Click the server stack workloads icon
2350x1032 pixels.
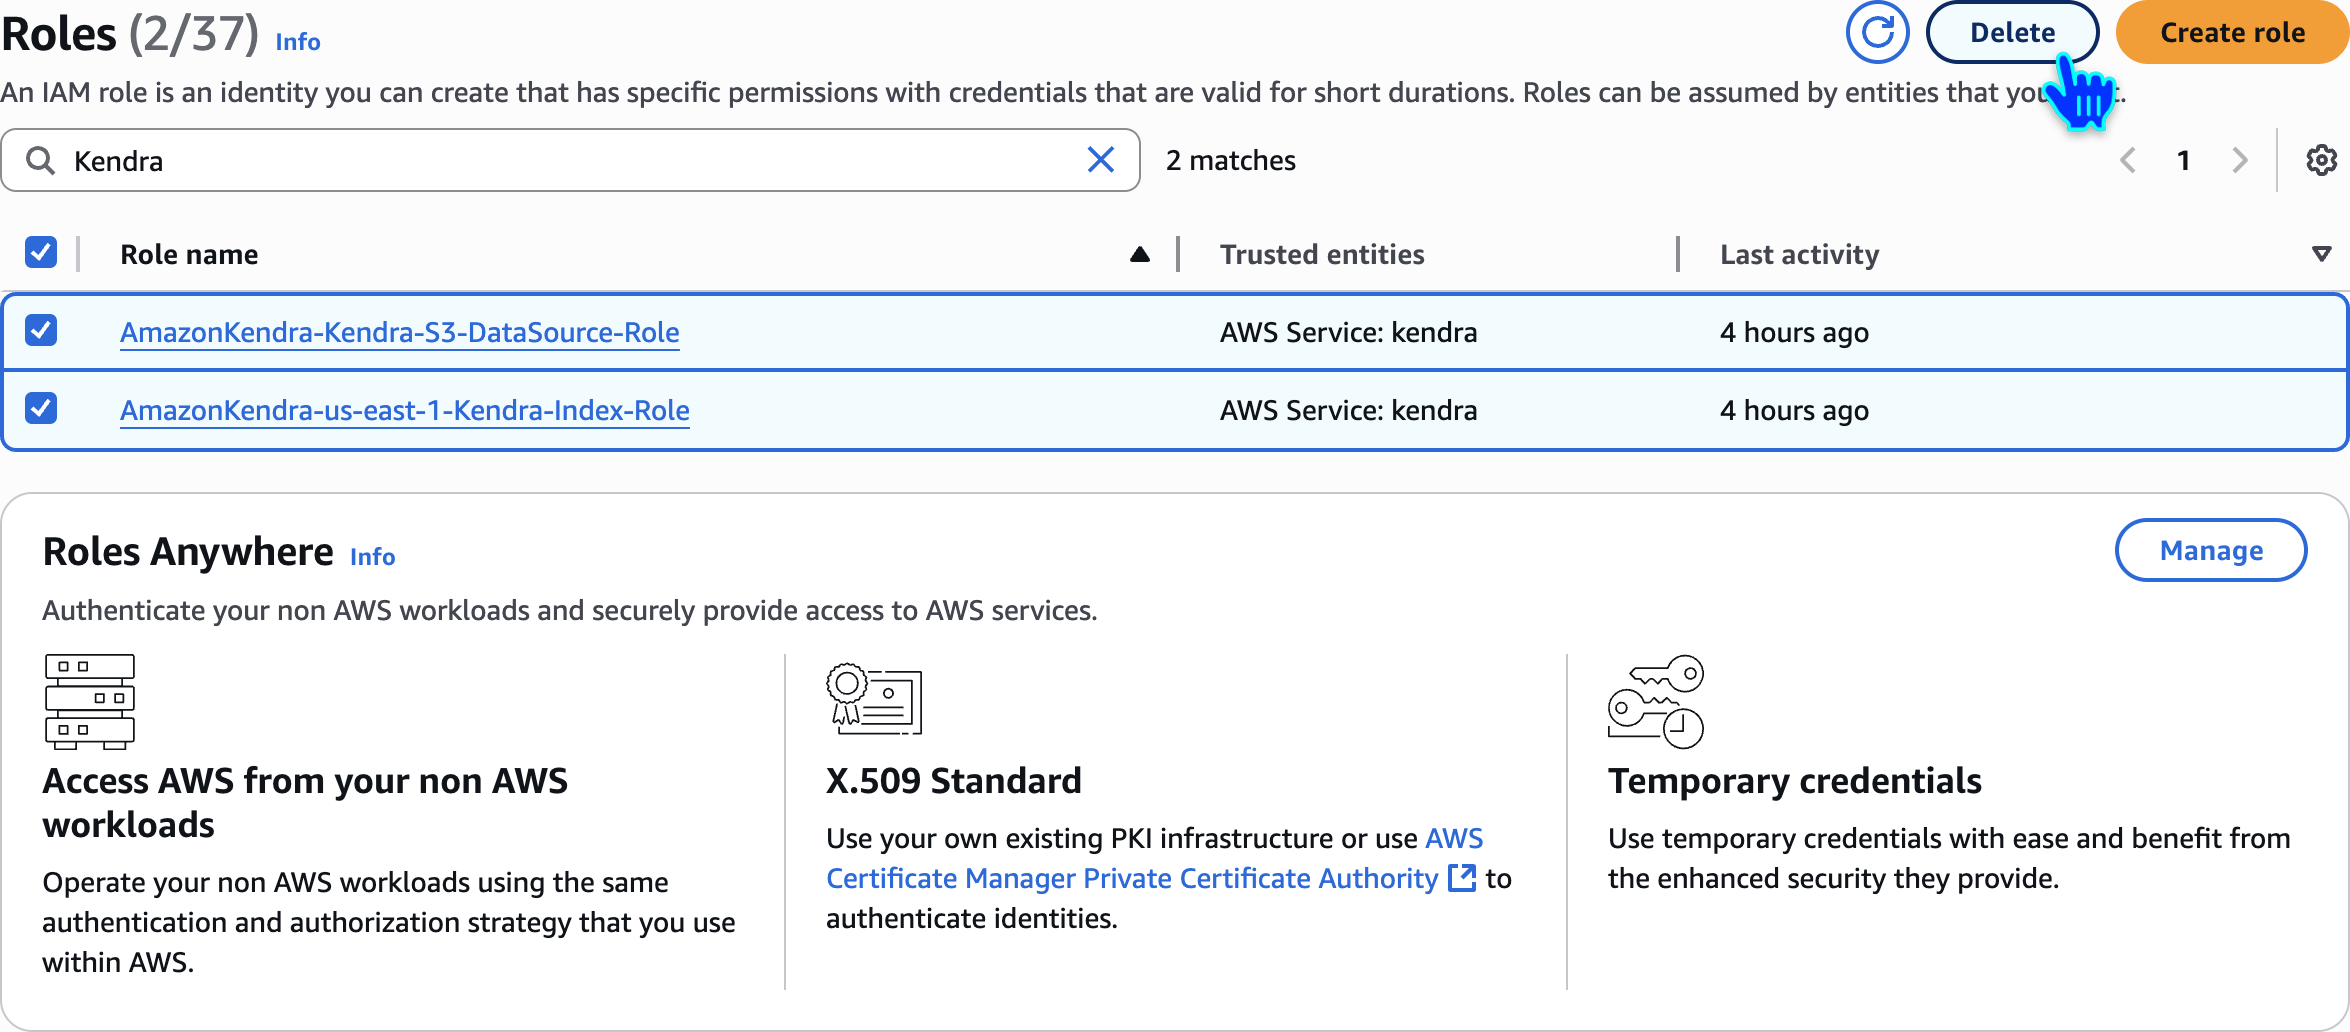(90, 701)
